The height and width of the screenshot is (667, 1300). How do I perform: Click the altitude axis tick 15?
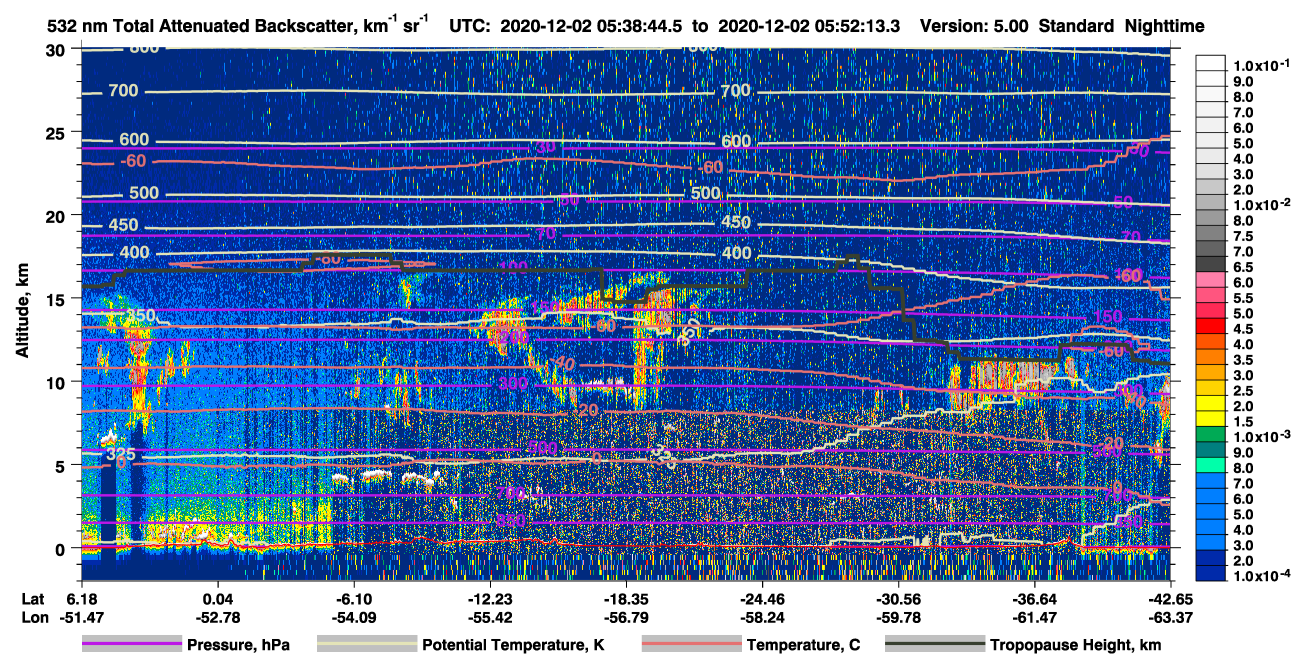click(x=57, y=299)
